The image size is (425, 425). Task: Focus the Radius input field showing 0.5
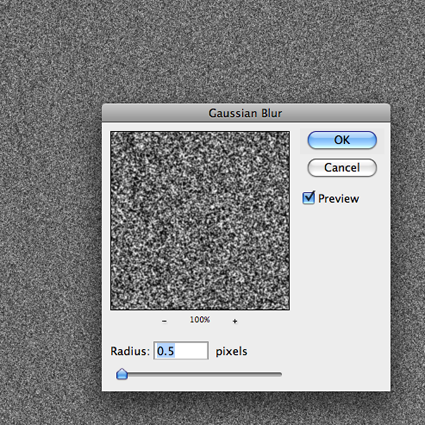coord(181,351)
